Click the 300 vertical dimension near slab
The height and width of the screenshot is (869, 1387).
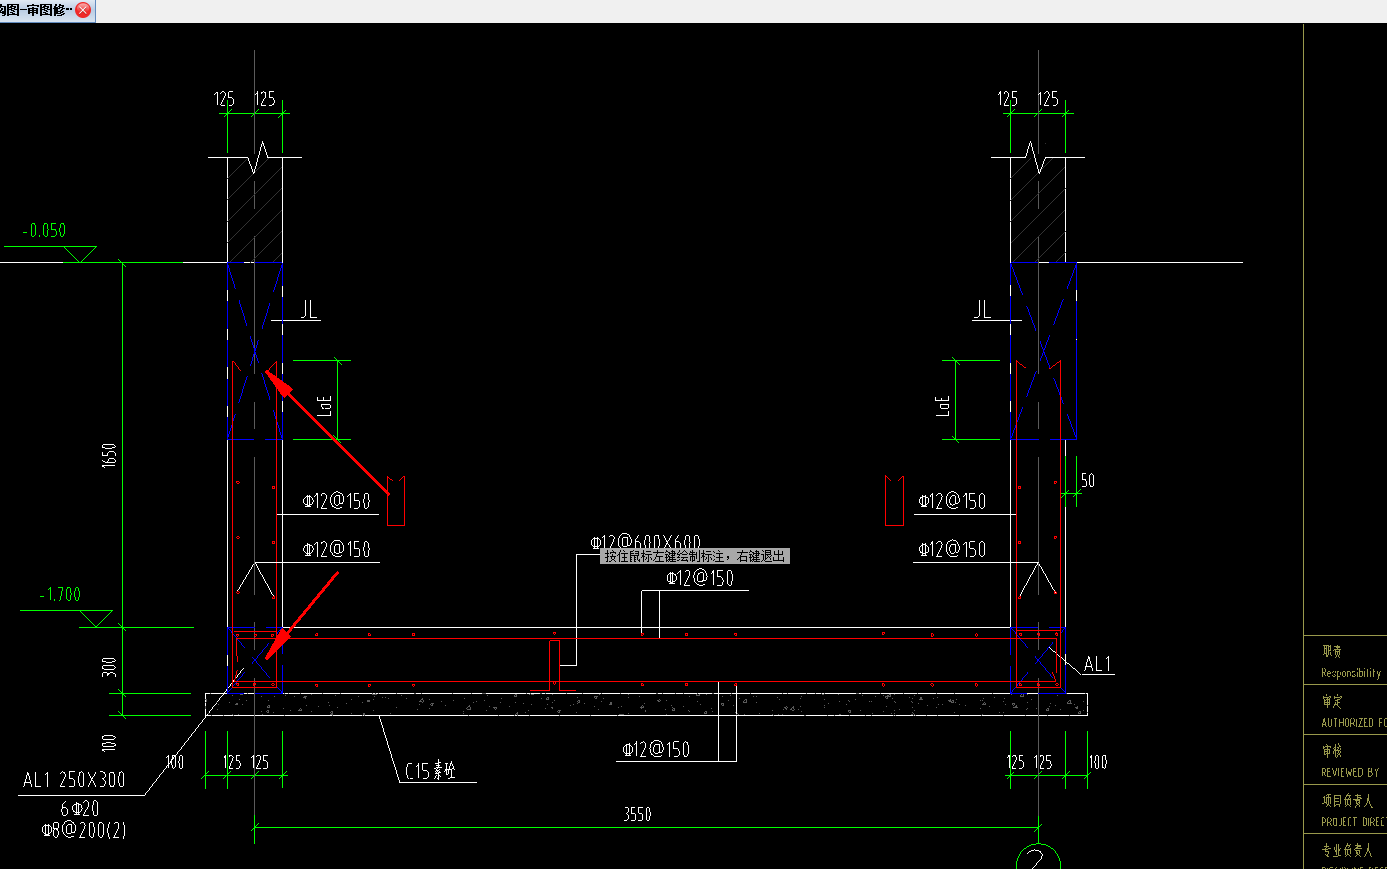tap(109, 666)
